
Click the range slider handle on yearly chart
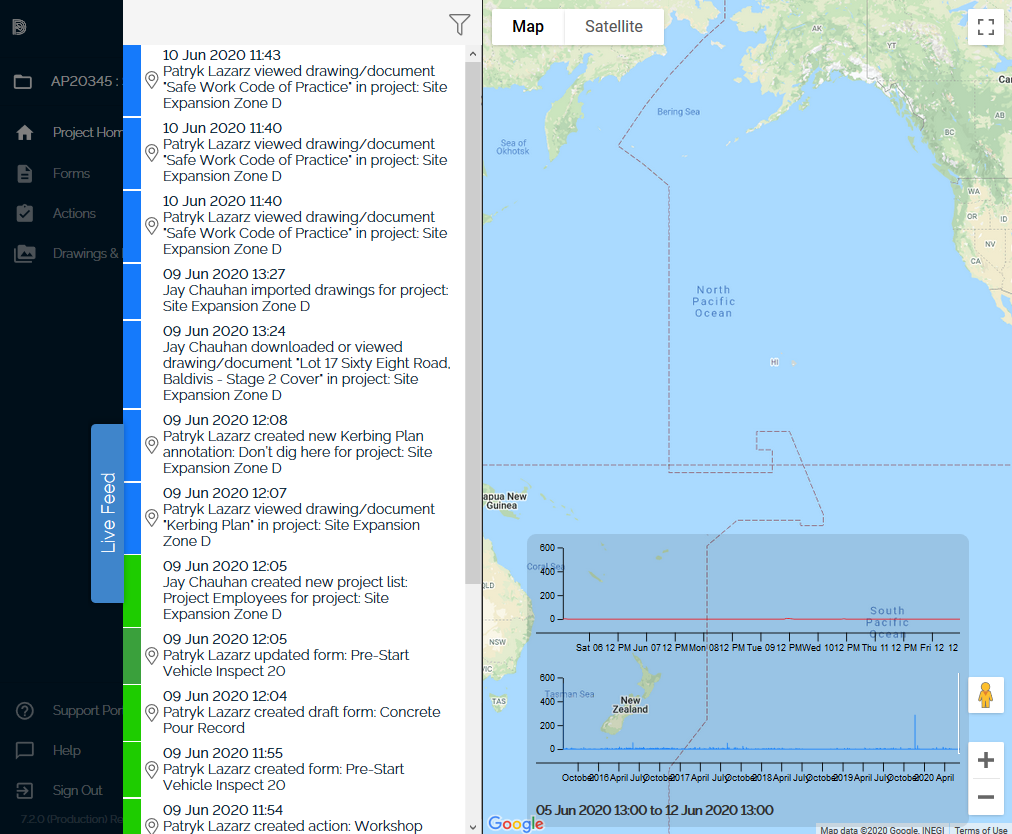point(958,713)
